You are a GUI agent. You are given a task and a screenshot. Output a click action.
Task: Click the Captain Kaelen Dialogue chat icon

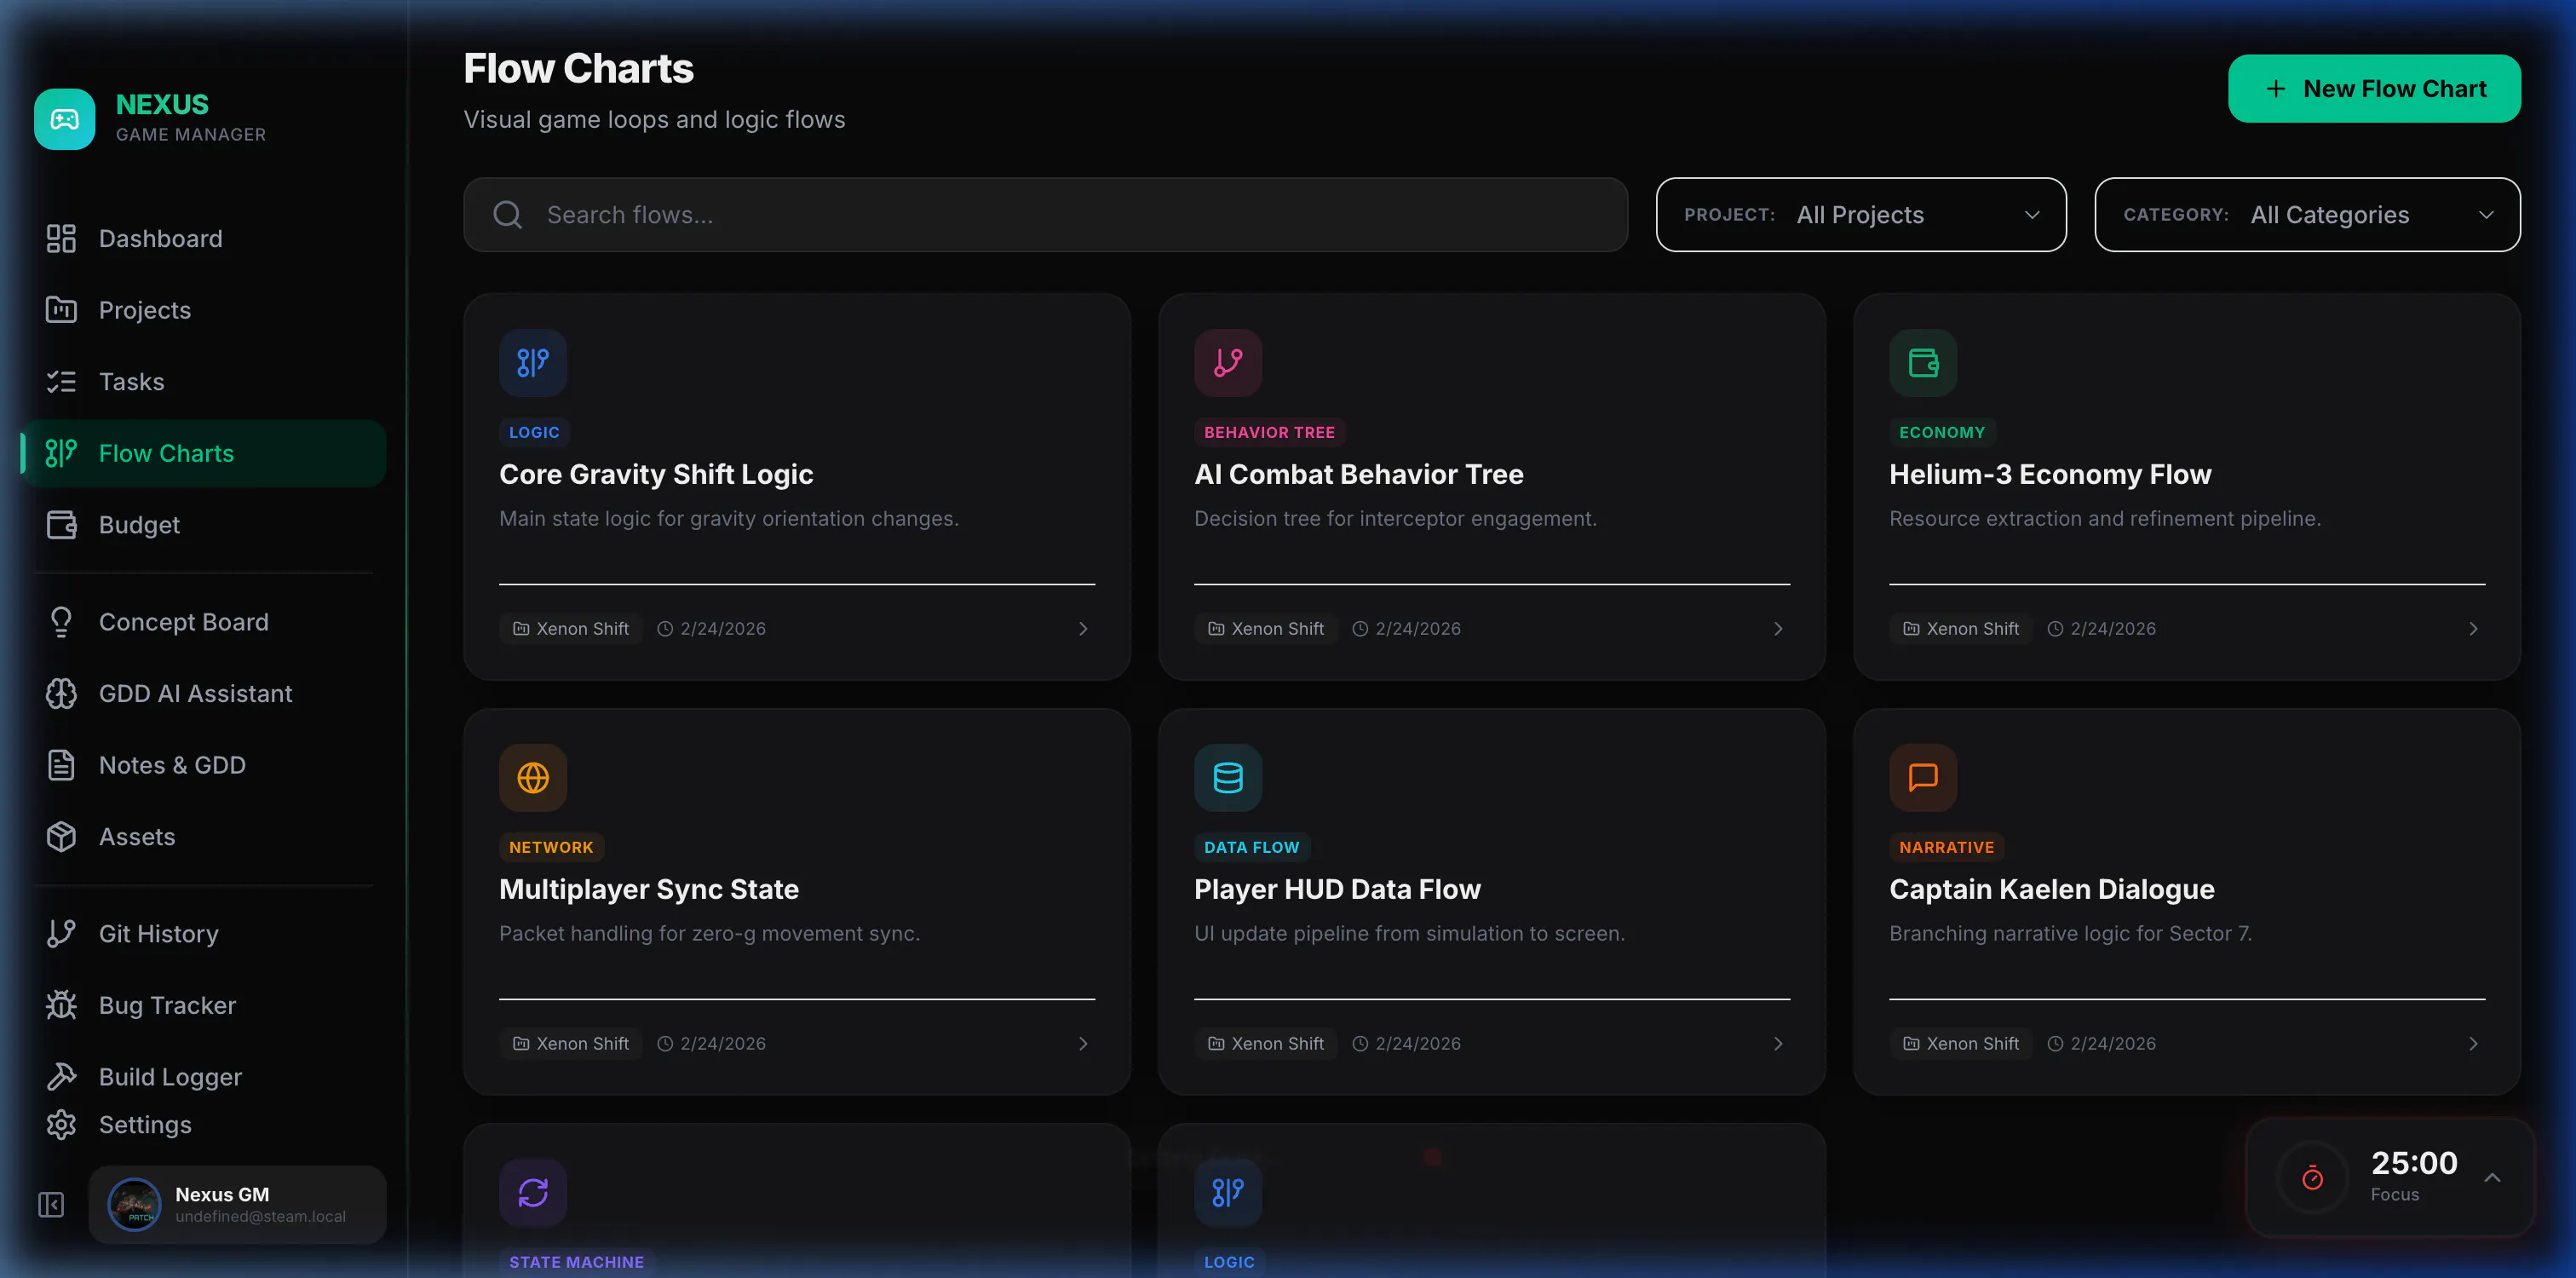1923,778
